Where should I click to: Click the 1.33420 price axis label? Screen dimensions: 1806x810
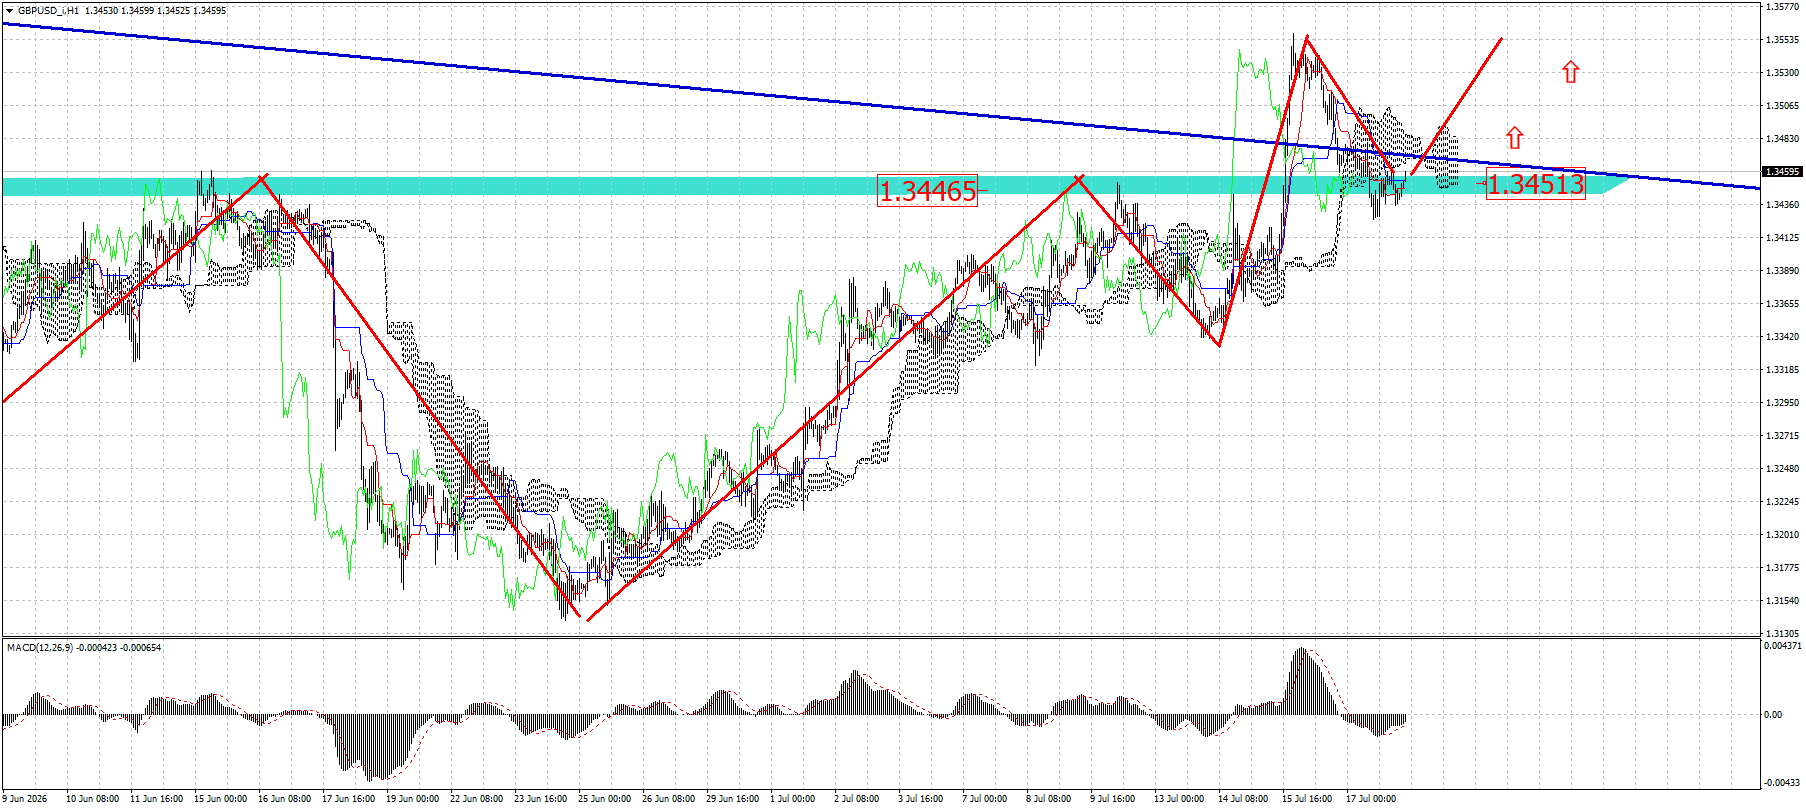[x=1783, y=337]
